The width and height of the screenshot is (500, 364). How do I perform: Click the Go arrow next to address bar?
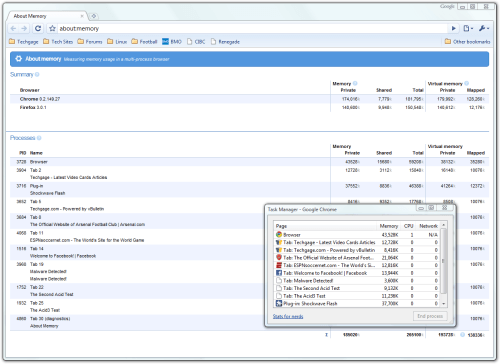(454, 29)
